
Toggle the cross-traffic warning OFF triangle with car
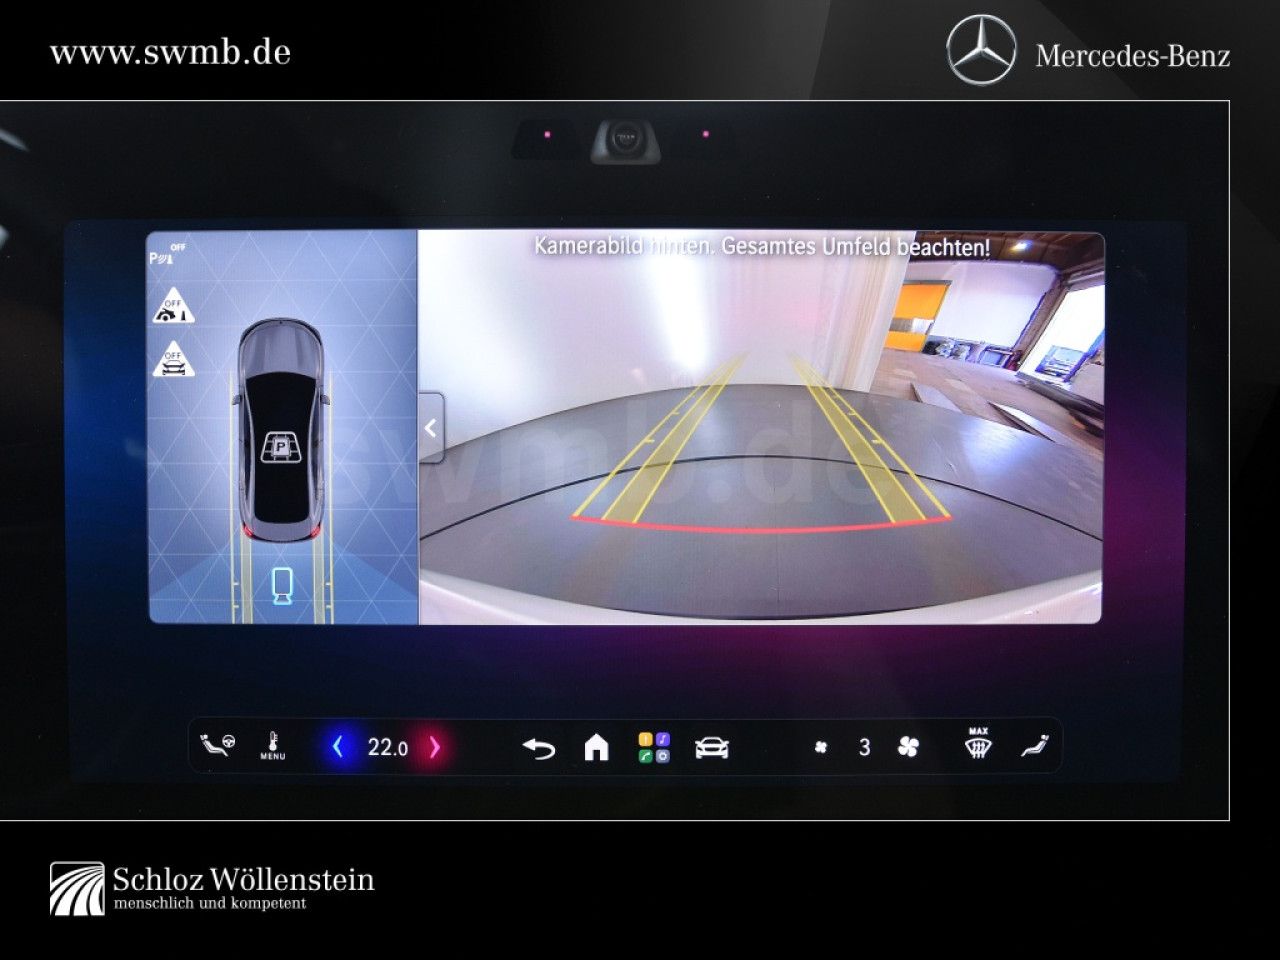click(x=173, y=358)
